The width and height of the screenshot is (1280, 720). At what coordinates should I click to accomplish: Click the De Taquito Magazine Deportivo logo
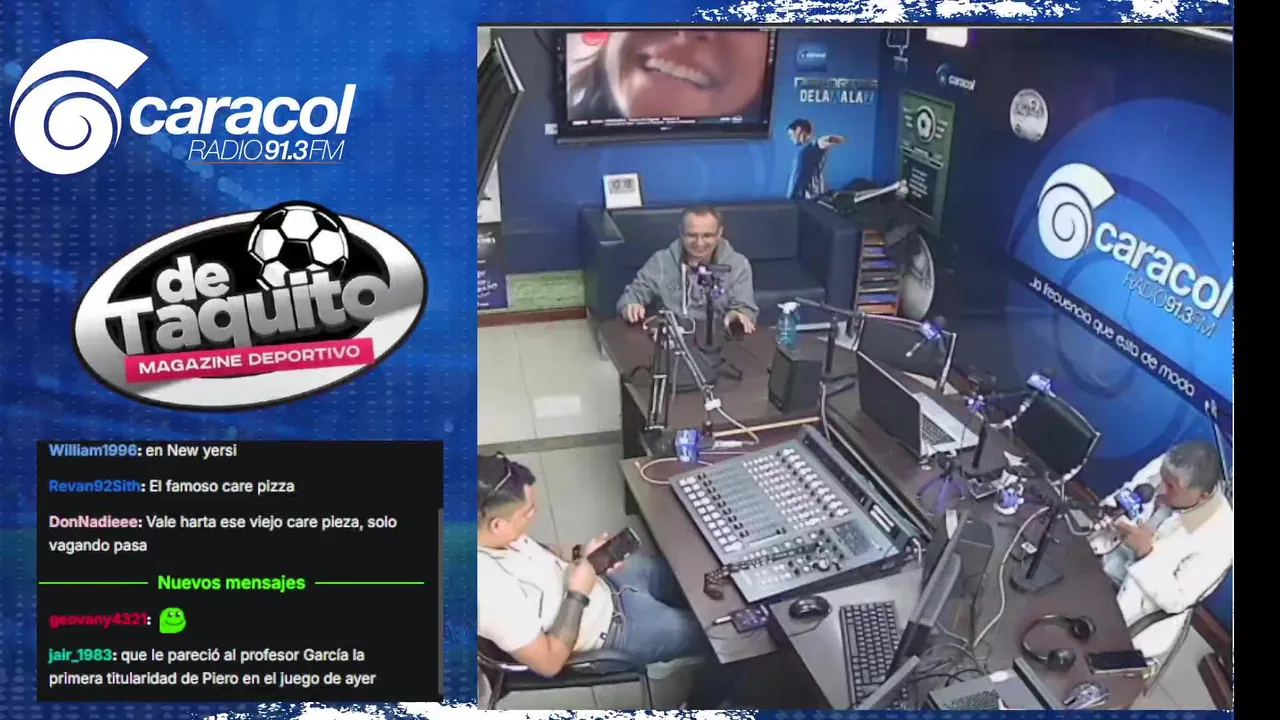[250, 305]
